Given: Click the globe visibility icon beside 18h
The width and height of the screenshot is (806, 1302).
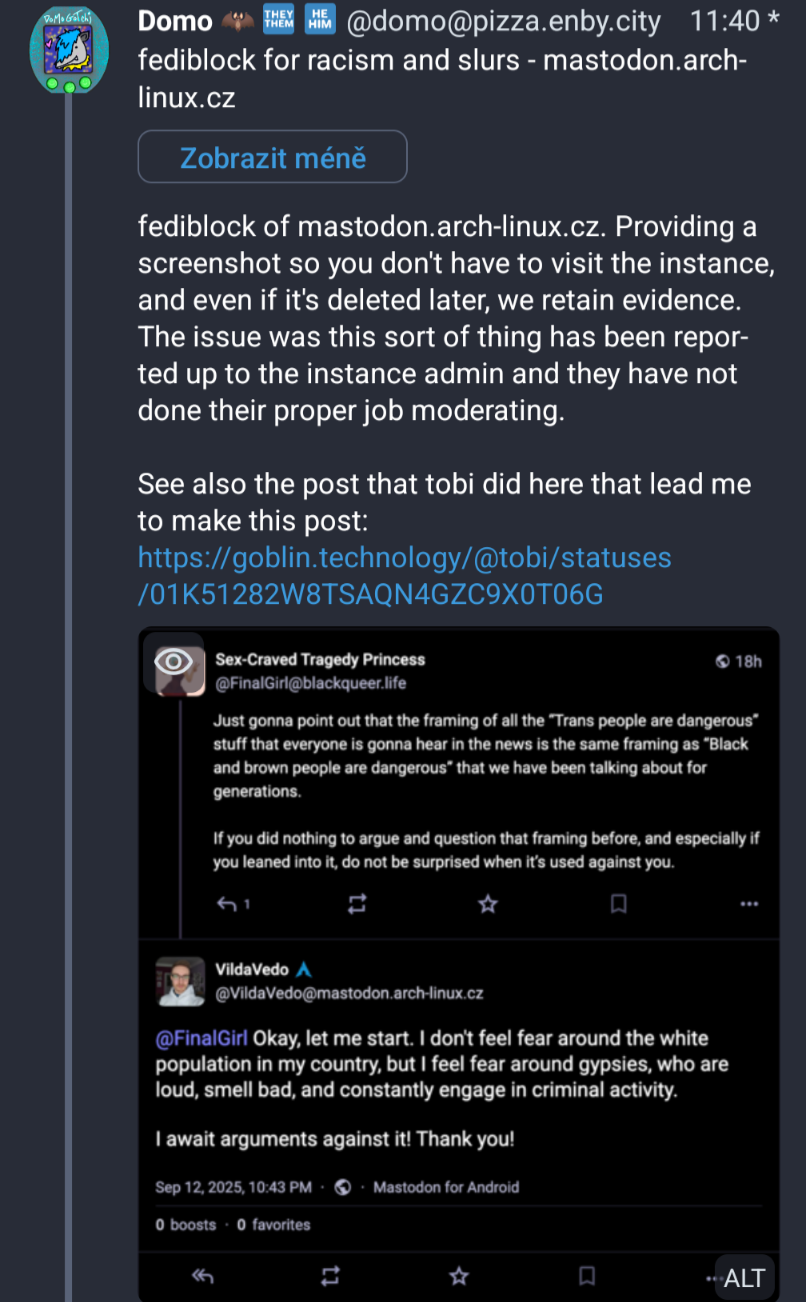Looking at the screenshot, I should tap(722, 662).
